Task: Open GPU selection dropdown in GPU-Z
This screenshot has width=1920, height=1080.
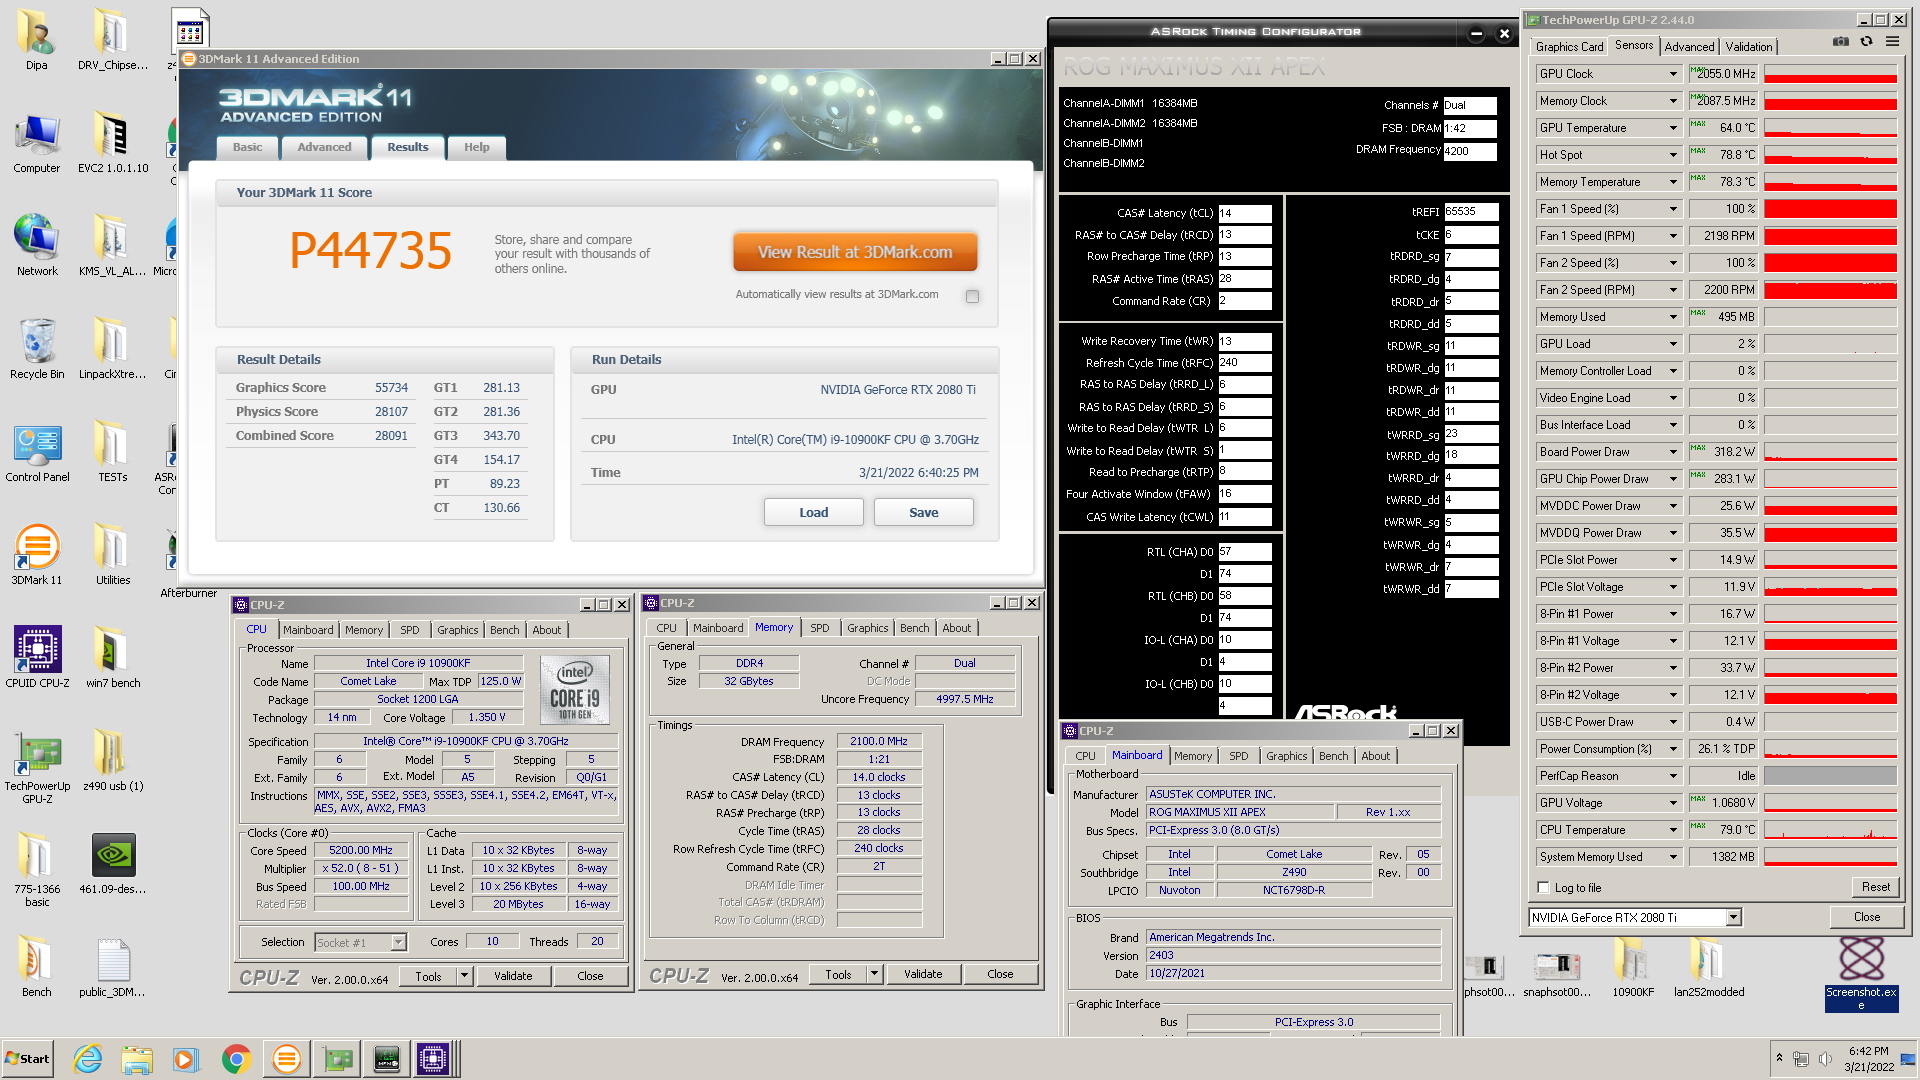Action: point(1734,917)
